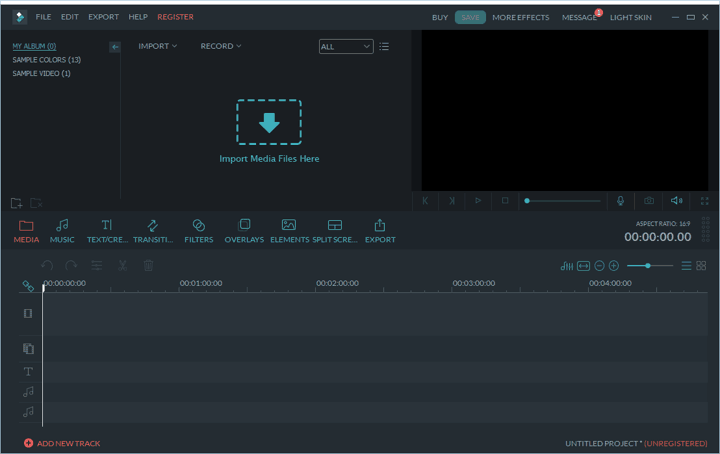The height and width of the screenshot is (454, 720).
Task: Switch to LIGHT SKIN theme
Action: tap(630, 17)
